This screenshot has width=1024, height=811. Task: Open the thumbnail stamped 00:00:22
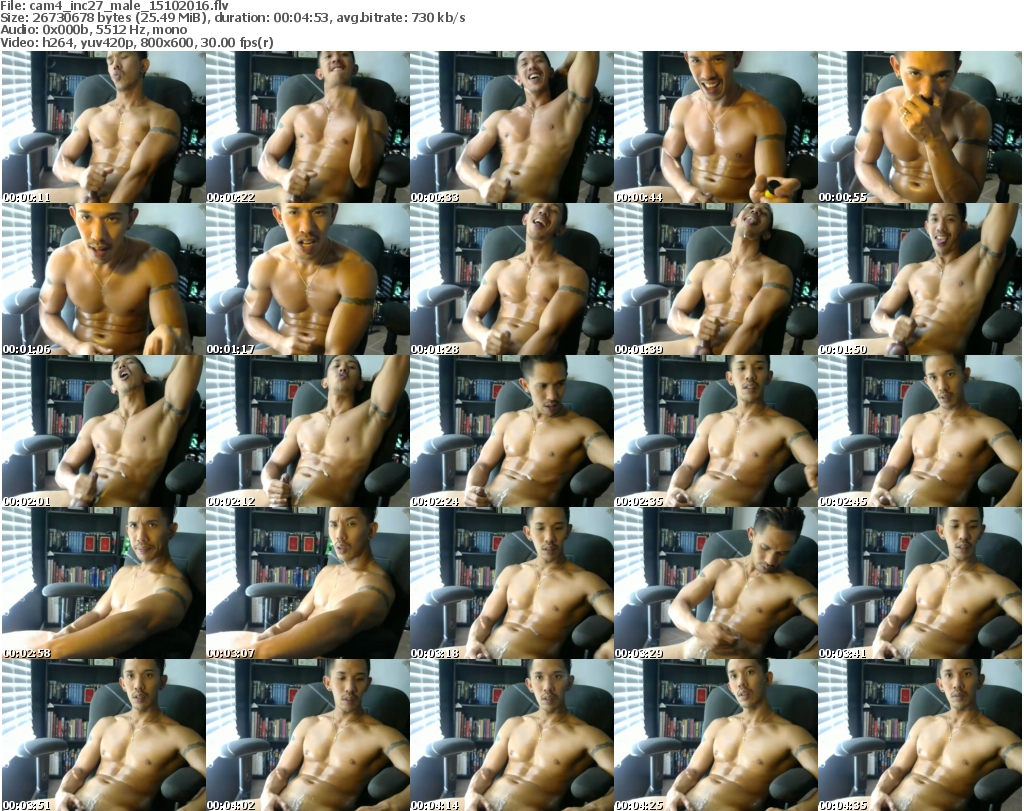308,127
